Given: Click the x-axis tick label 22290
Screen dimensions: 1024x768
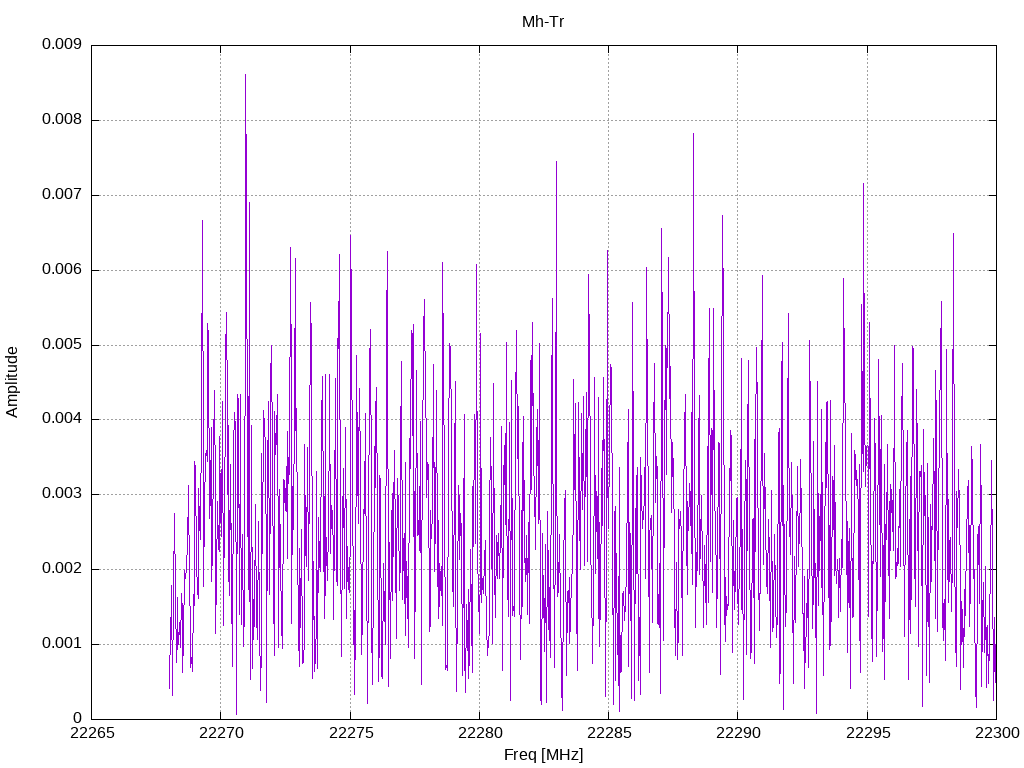Looking at the screenshot, I should [738, 733].
